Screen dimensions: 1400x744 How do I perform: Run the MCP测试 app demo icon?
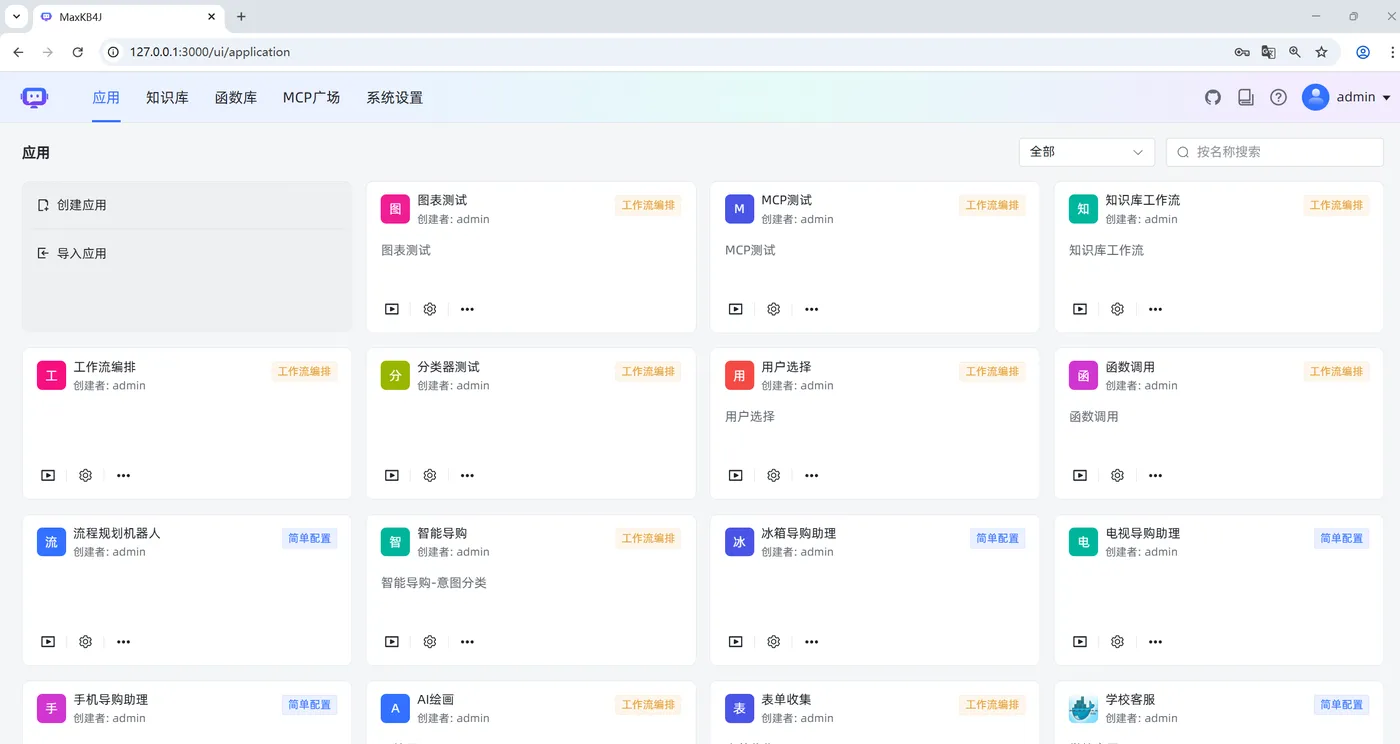tap(736, 309)
